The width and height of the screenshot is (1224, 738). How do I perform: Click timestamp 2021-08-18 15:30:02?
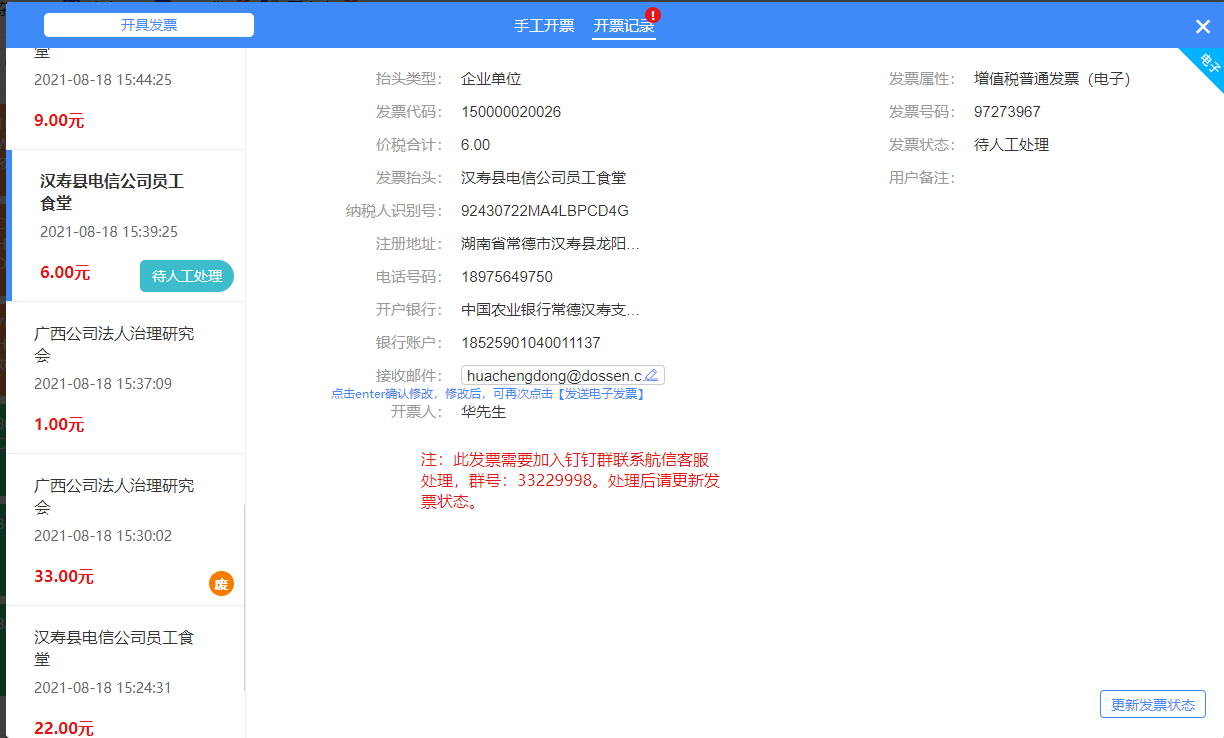coord(103,536)
